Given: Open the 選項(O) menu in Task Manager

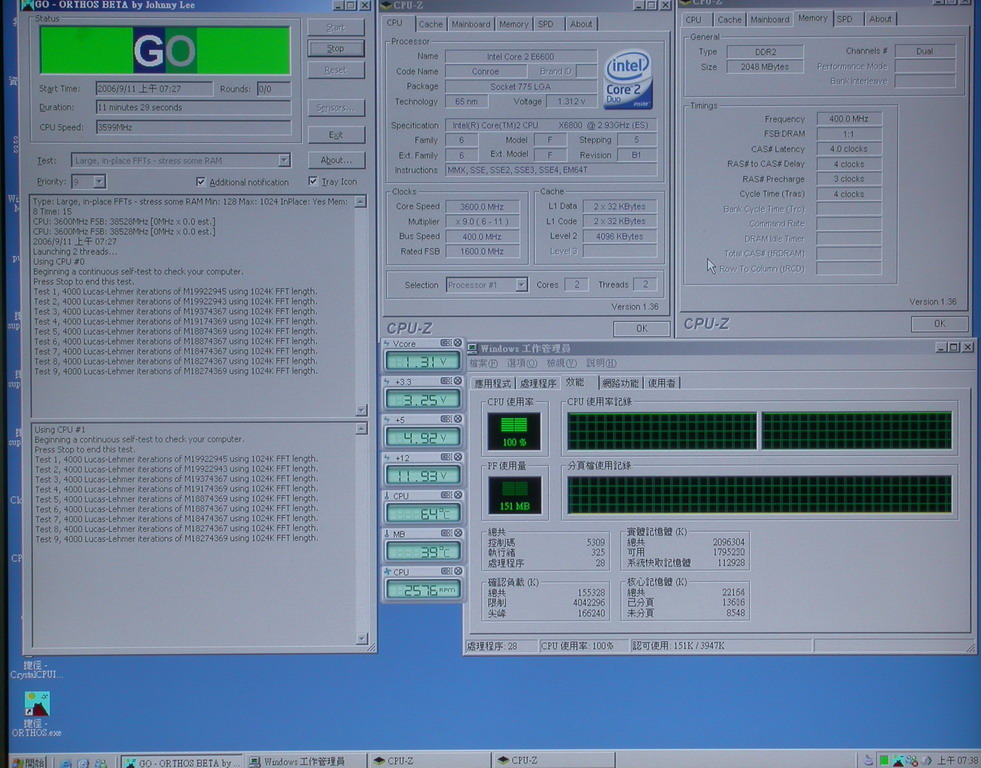Looking at the screenshot, I should pyautogui.click(x=522, y=363).
